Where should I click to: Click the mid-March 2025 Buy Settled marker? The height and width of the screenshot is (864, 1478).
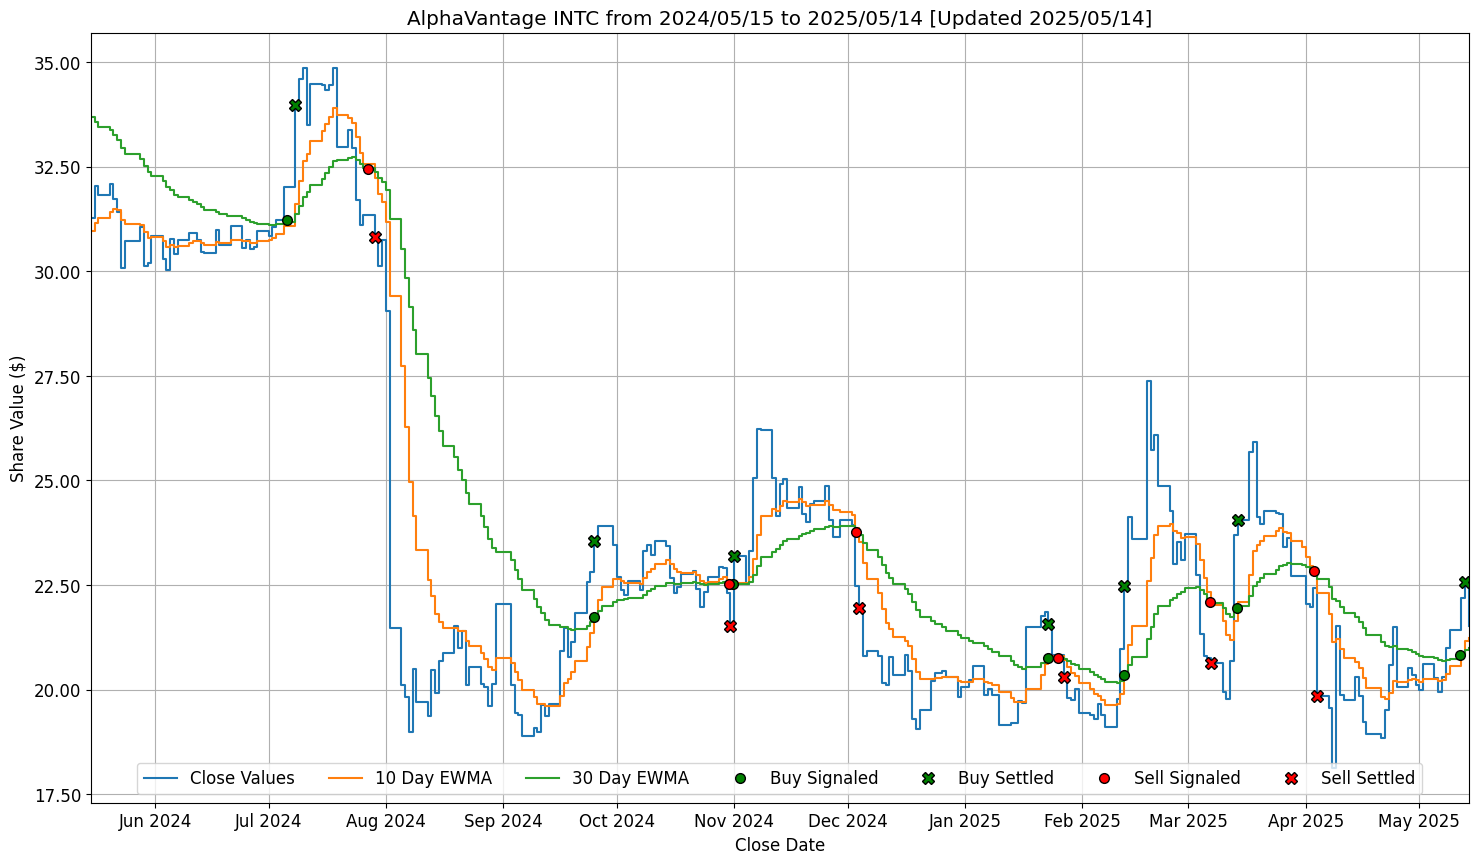pos(1238,520)
